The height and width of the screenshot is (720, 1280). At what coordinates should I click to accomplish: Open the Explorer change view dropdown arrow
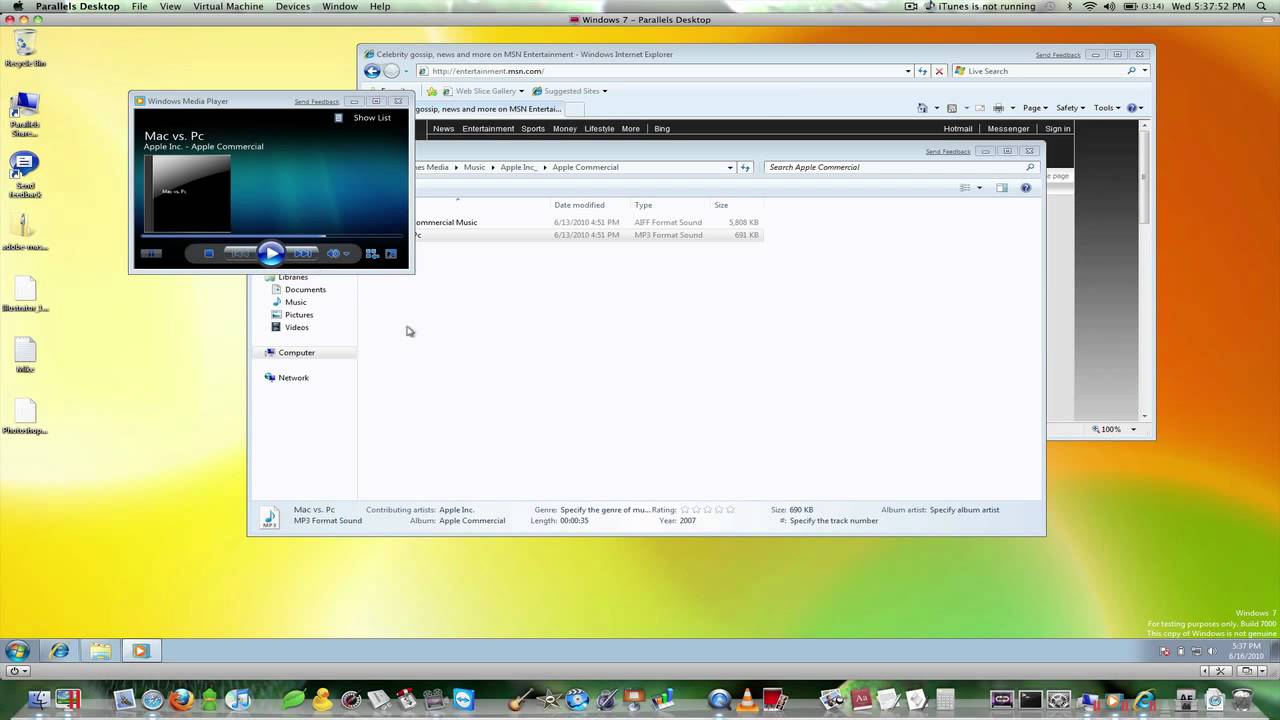pyautogui.click(x=979, y=188)
